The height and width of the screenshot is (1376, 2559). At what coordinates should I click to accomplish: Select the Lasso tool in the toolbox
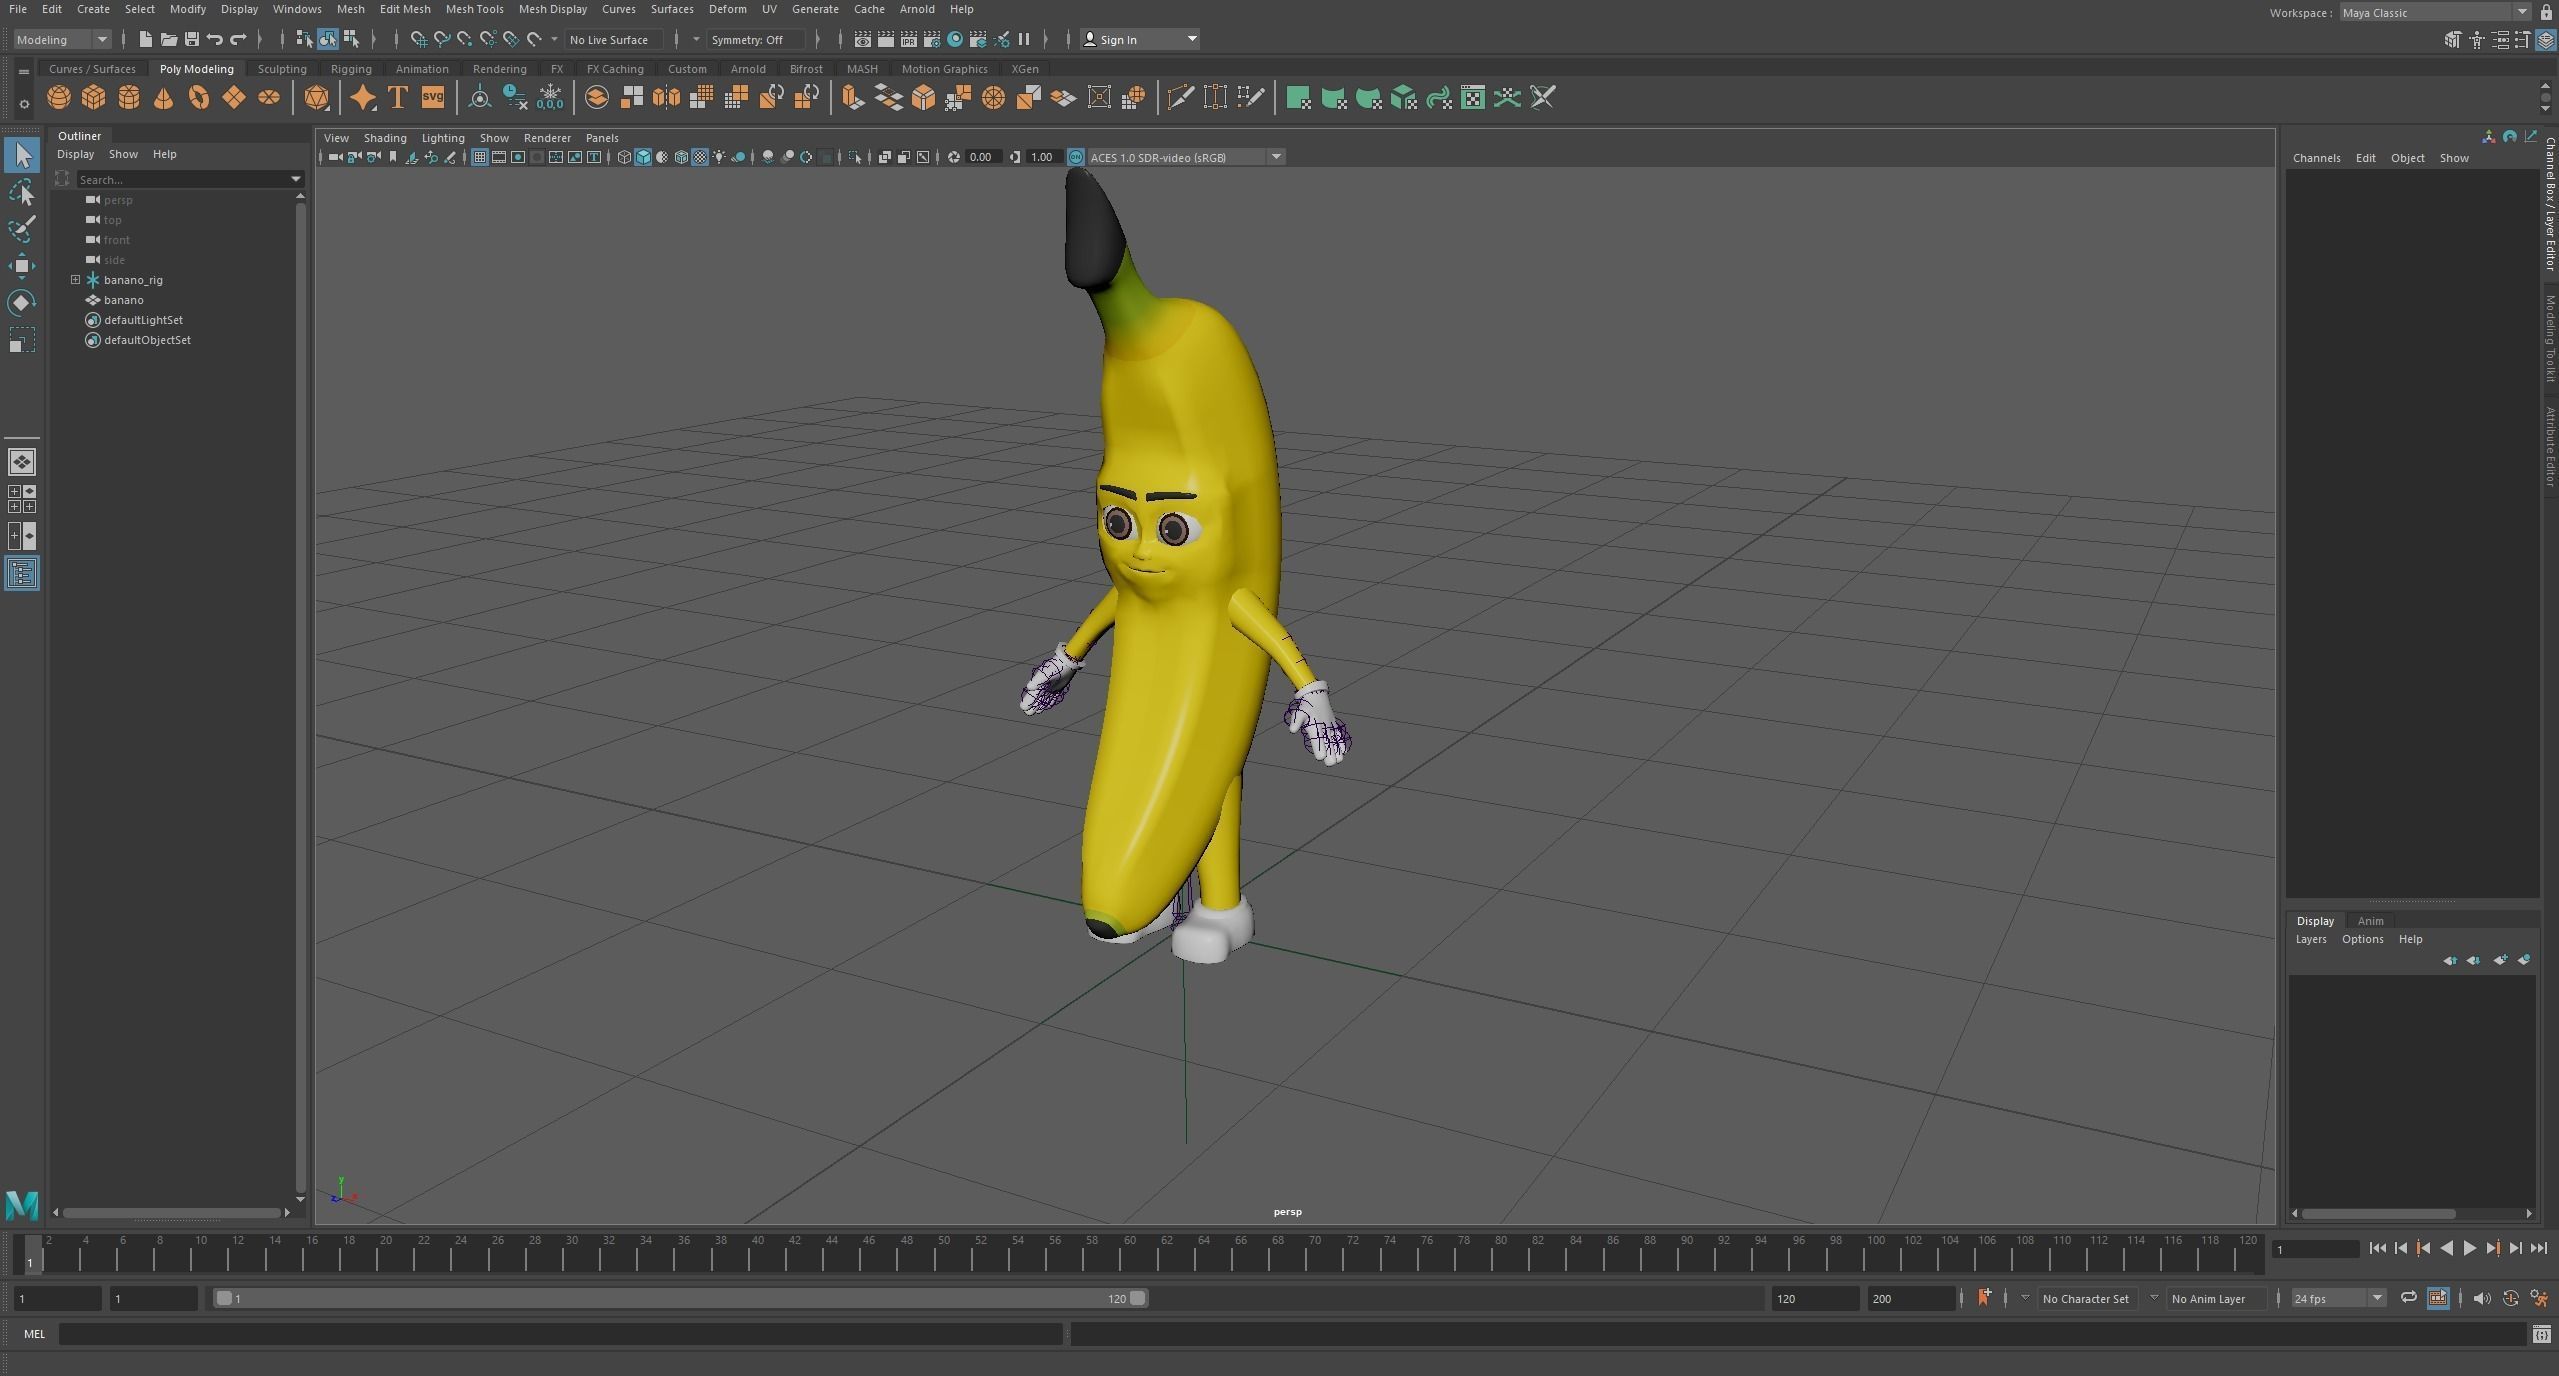22,192
